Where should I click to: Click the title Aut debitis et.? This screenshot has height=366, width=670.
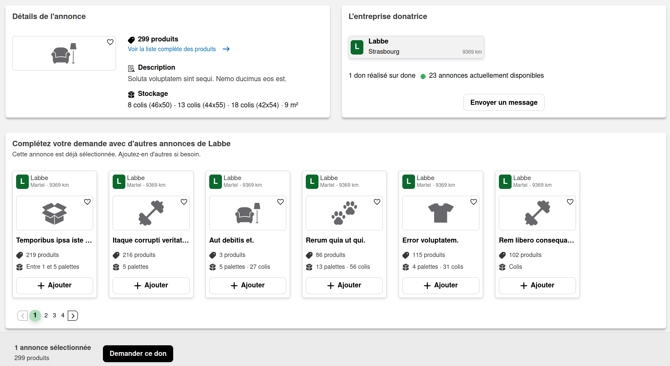coord(231,240)
